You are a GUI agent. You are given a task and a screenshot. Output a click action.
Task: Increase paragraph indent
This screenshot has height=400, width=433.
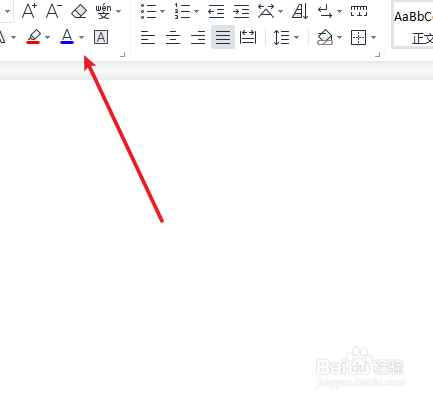click(241, 11)
